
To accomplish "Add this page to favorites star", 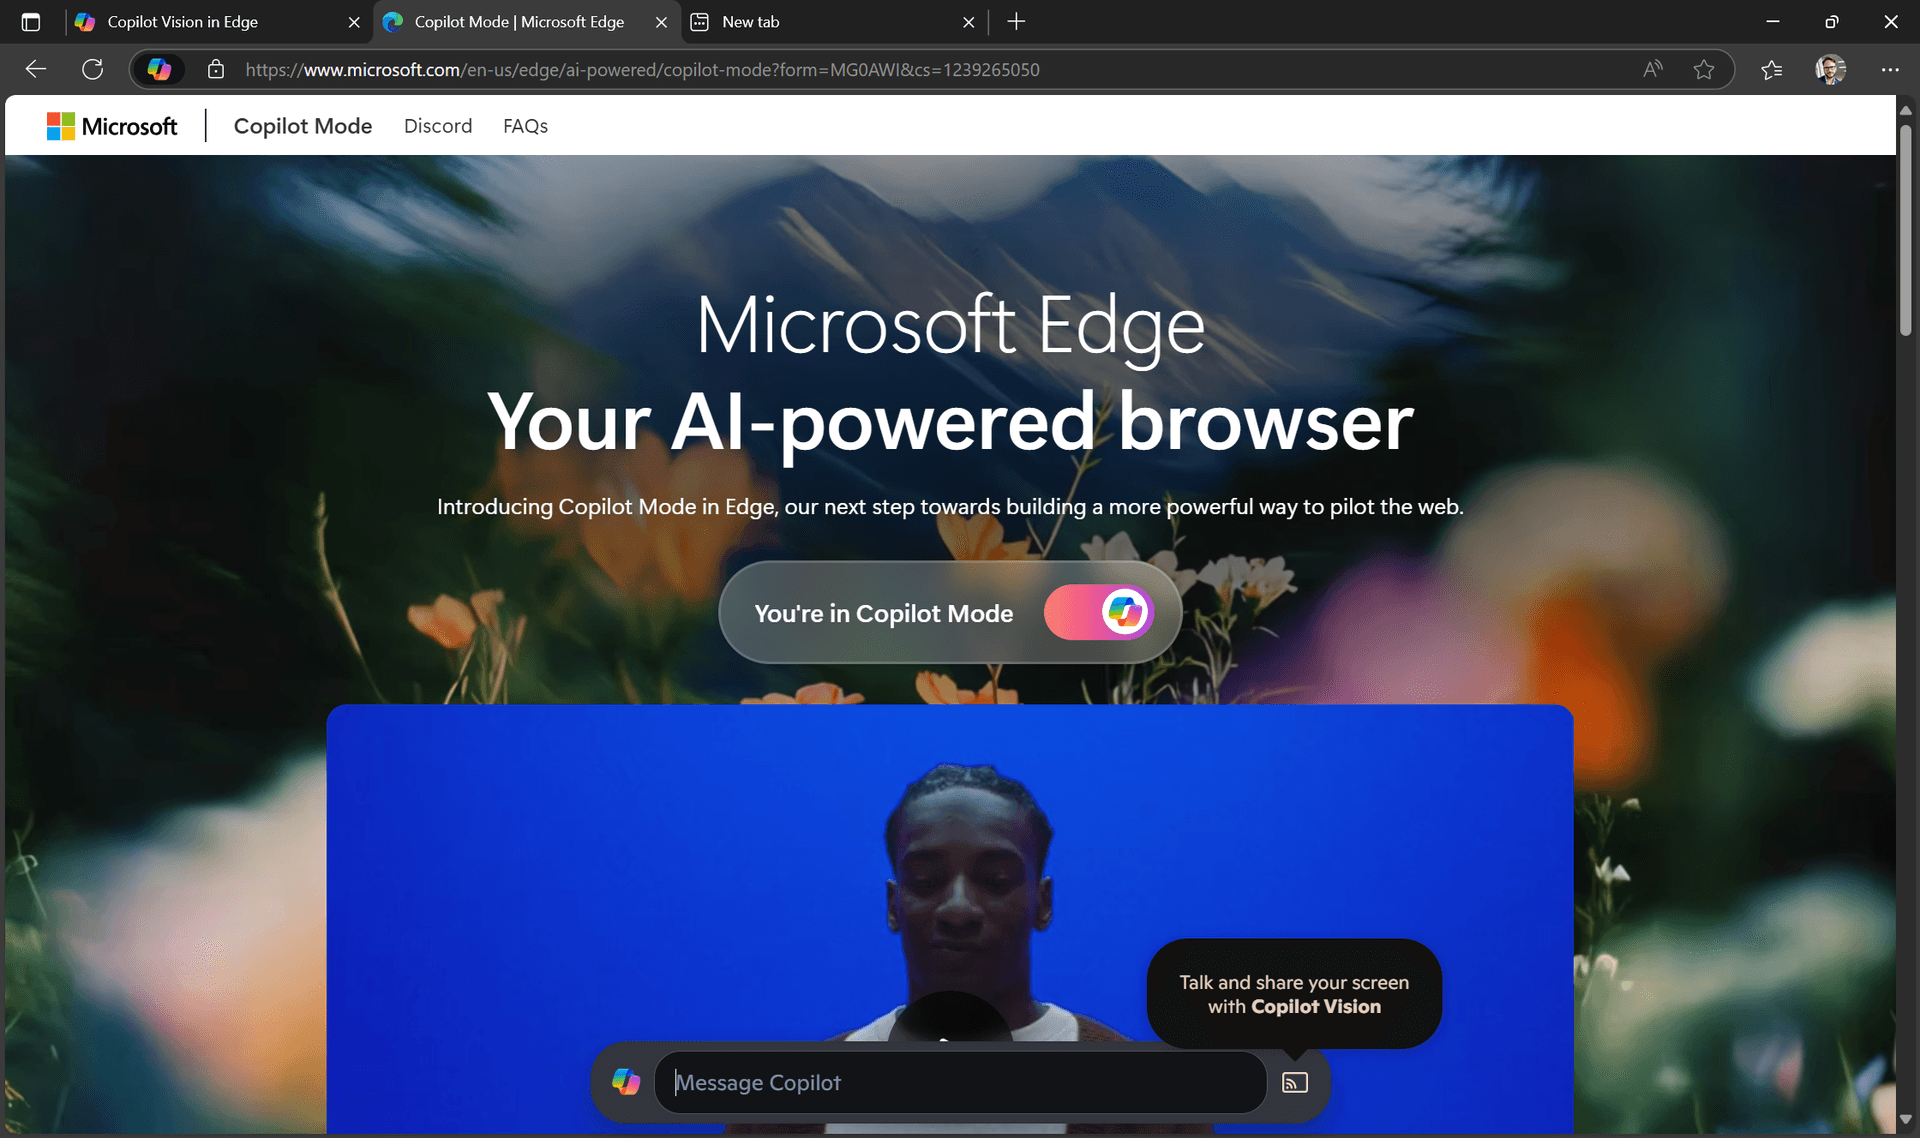I will tap(1704, 69).
